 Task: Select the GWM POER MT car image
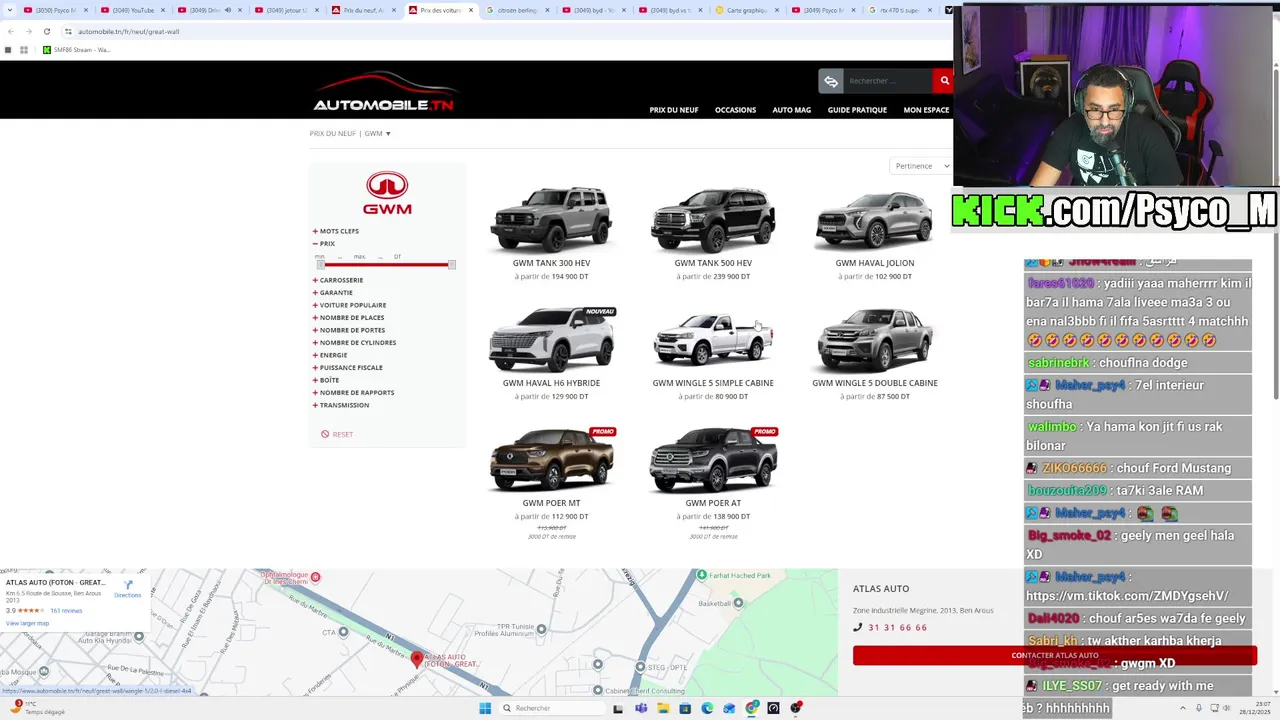click(551, 460)
